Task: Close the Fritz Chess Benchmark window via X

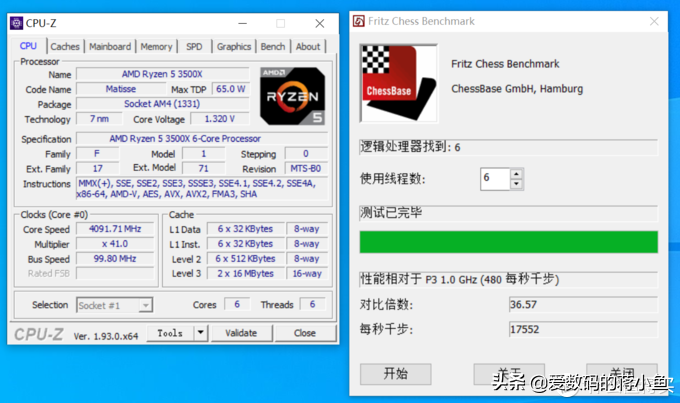Action: pos(654,21)
